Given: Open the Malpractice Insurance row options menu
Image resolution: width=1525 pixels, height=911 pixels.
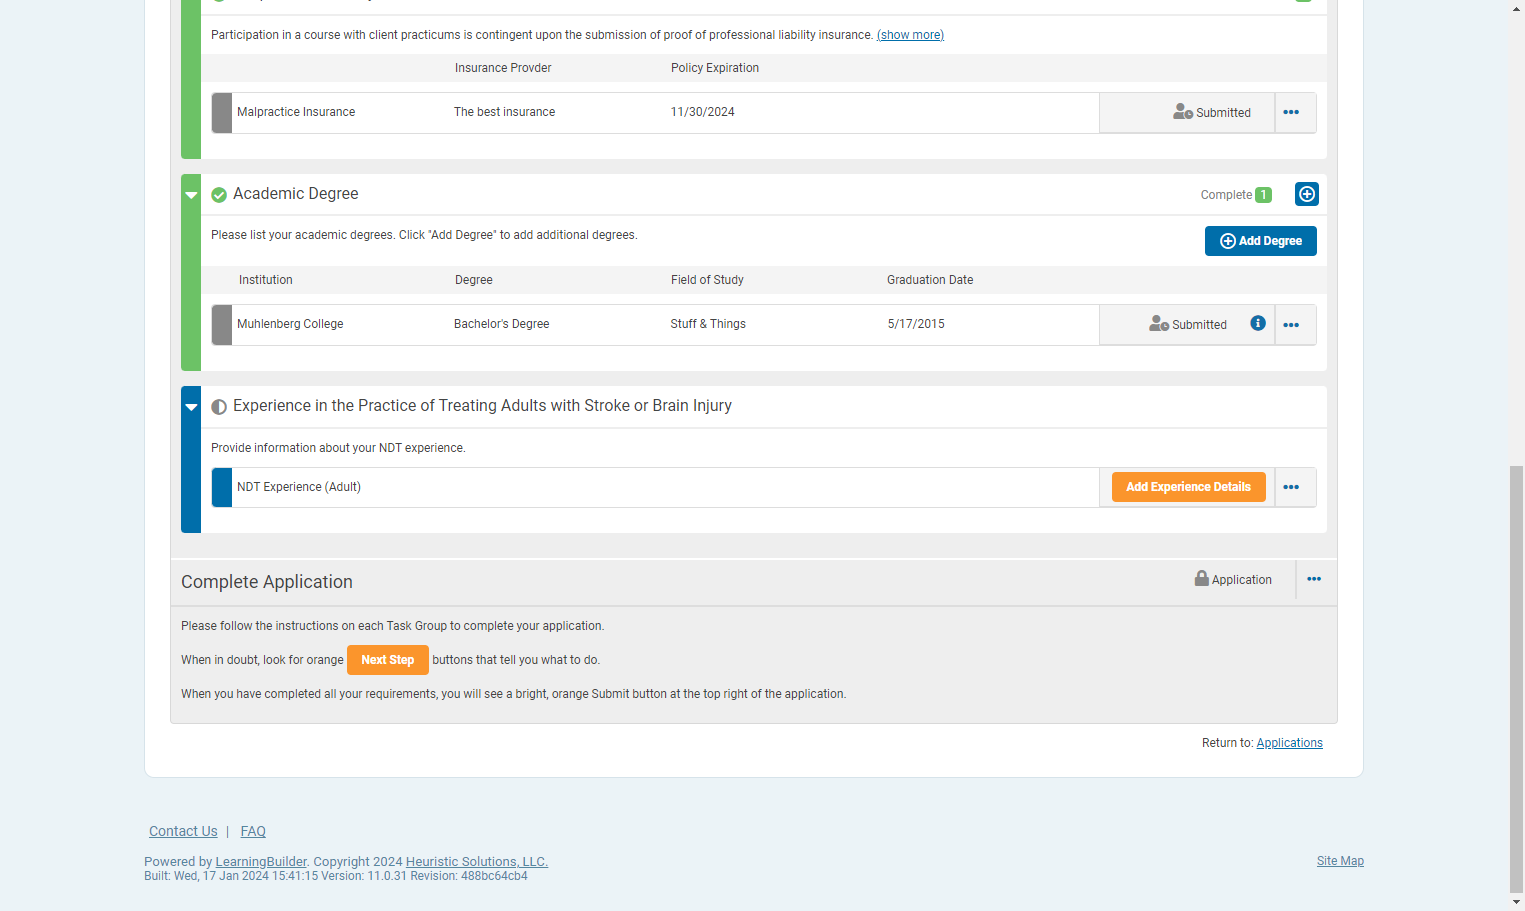Looking at the screenshot, I should 1291,113.
